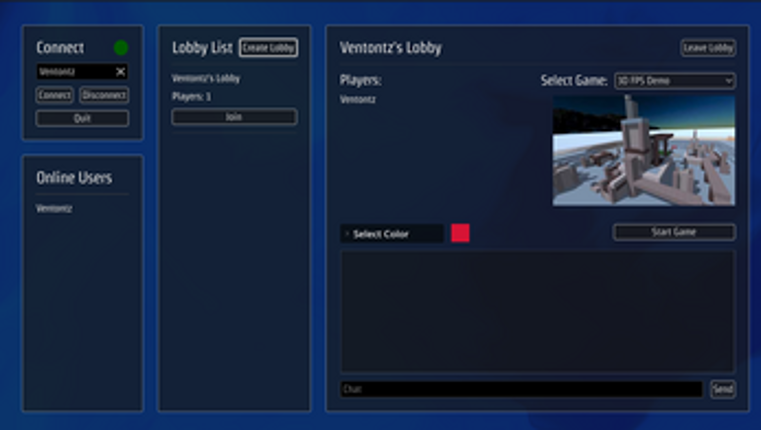The image size is (761, 430).
Task: Open the Select Color picker button
Action: click(x=392, y=234)
